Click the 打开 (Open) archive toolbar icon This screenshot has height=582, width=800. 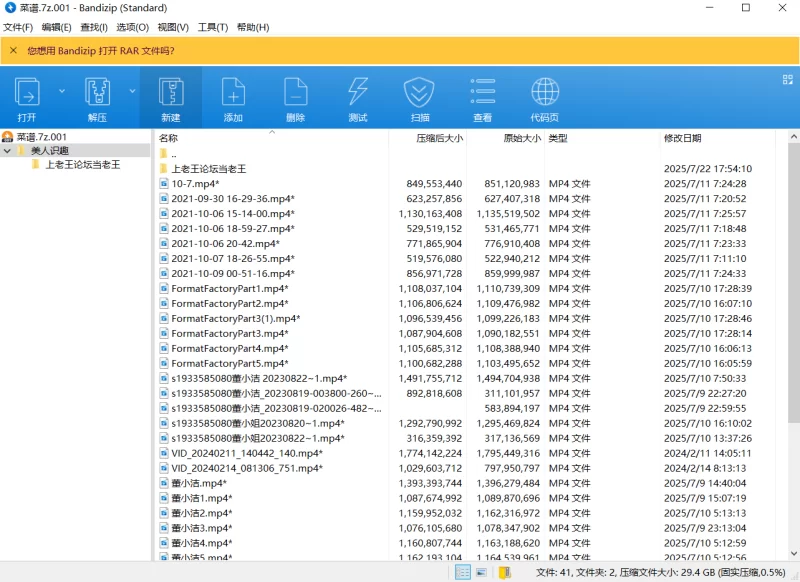[x=27, y=92]
